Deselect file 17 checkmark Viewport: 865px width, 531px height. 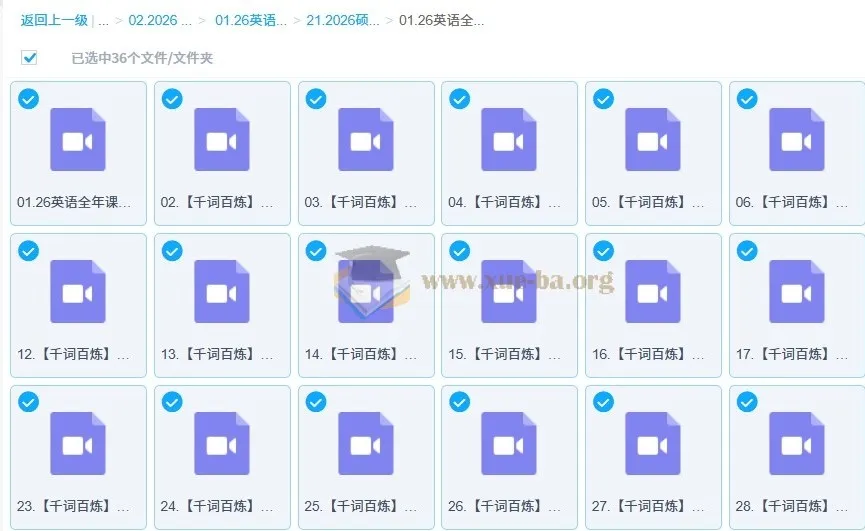747,251
